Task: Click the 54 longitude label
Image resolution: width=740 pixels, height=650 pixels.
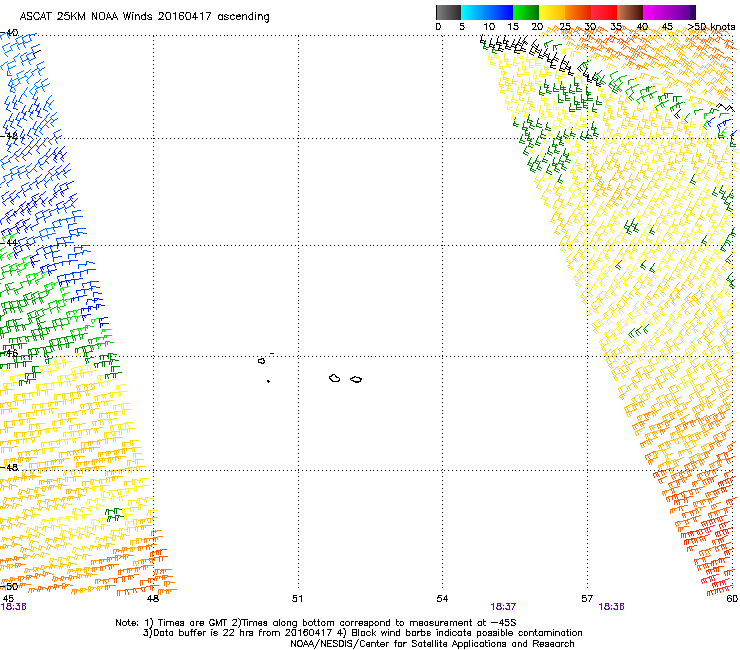Action: tap(442, 599)
